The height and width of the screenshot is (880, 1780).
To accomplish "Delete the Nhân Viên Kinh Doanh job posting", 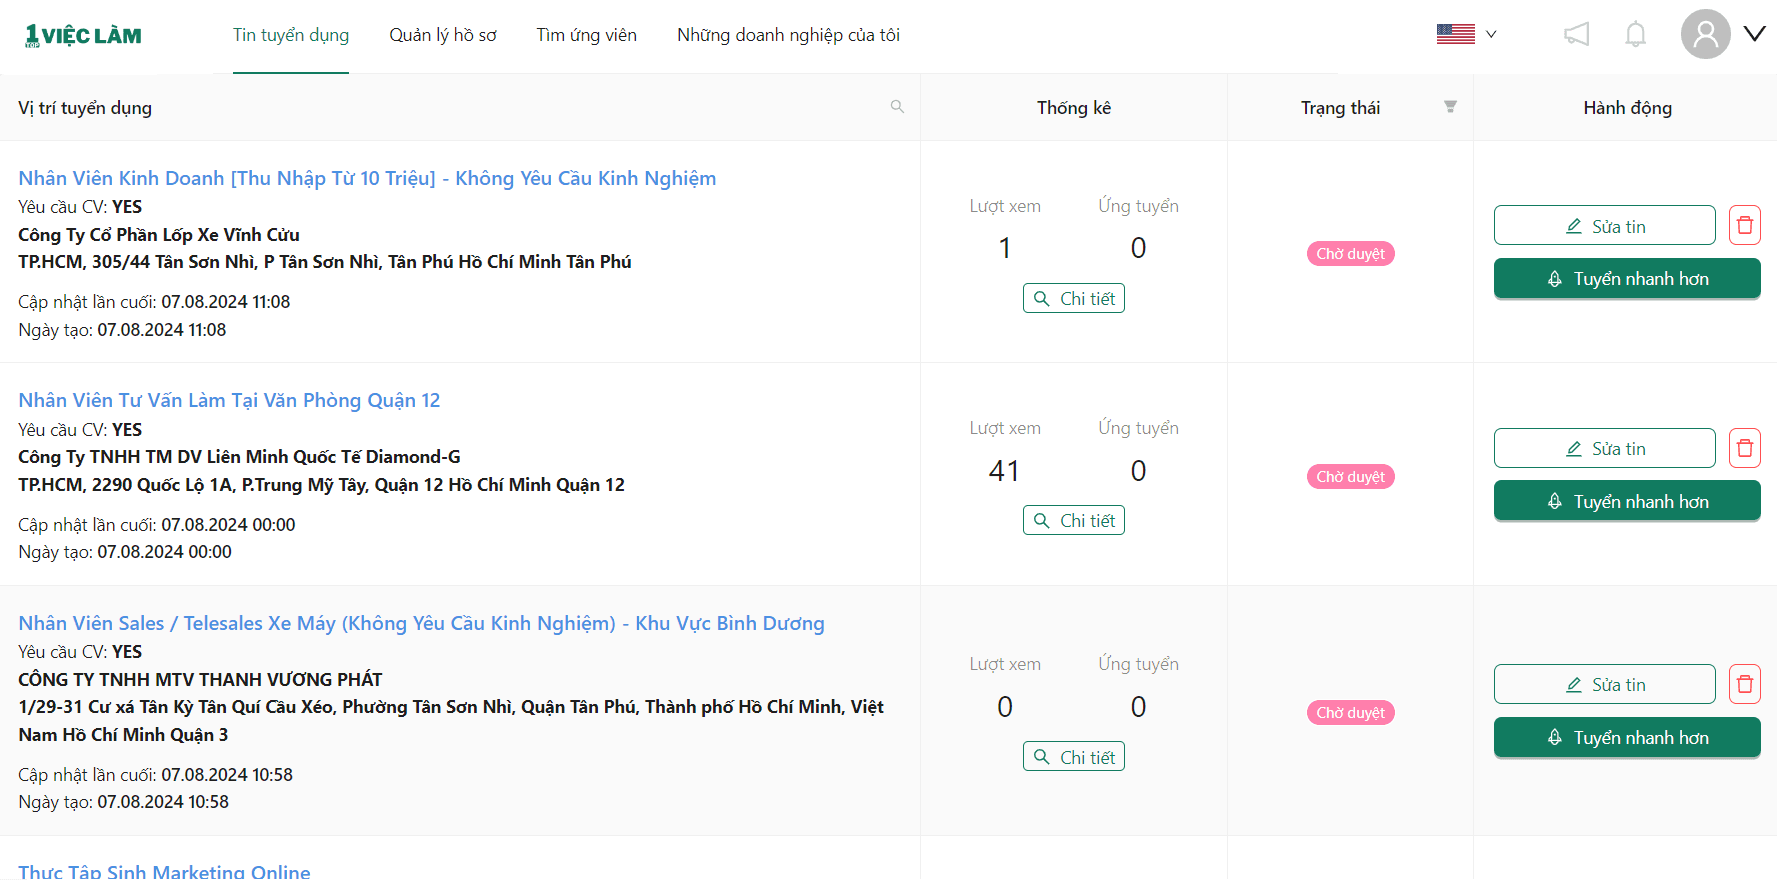I will tap(1744, 225).
